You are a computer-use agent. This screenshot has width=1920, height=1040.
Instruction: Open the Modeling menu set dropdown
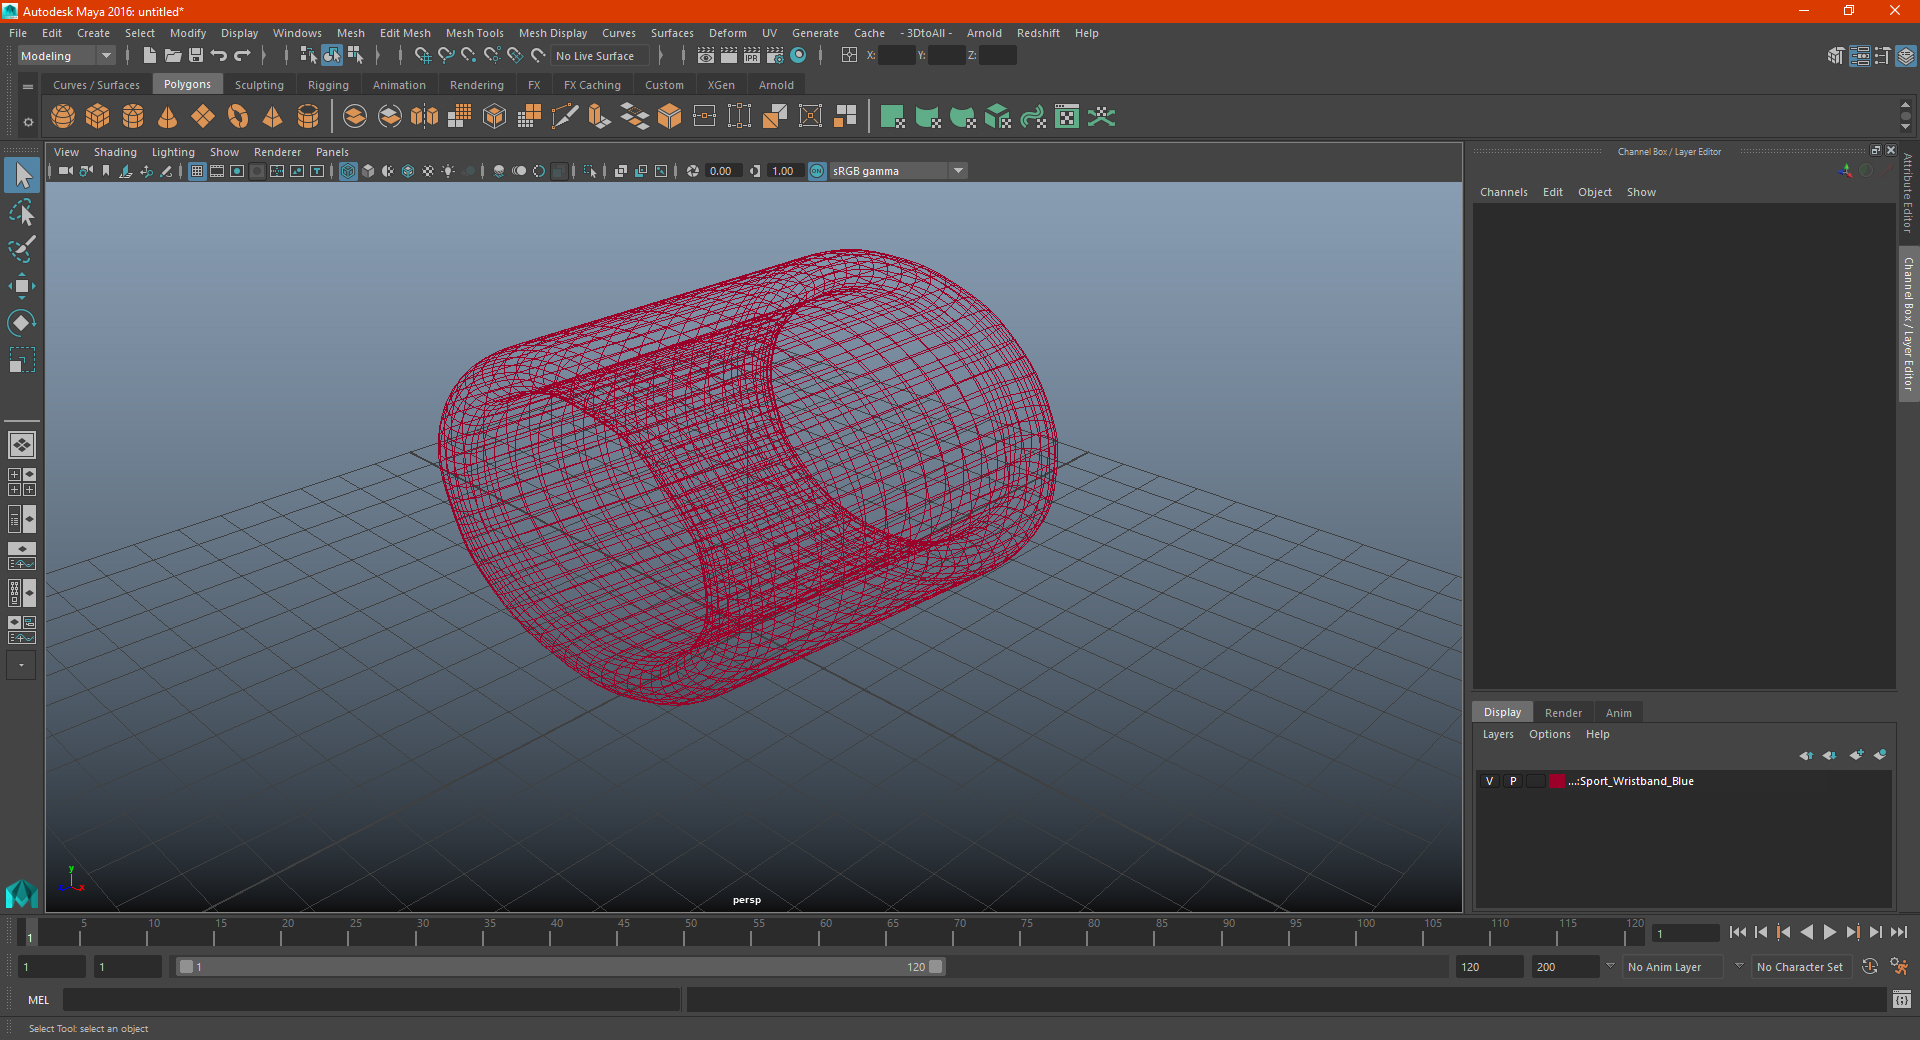point(67,56)
